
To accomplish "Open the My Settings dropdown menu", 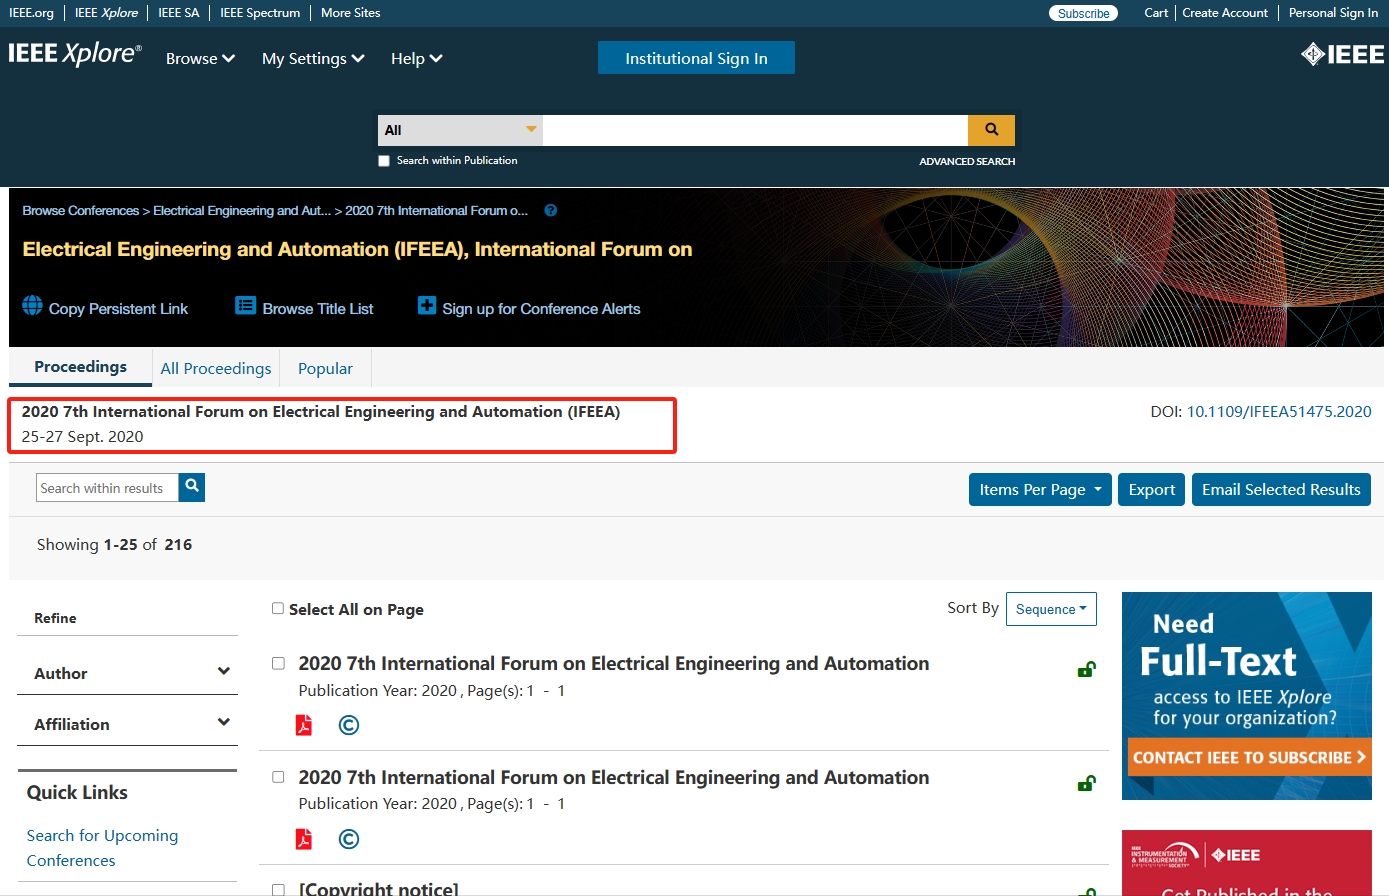I will [x=313, y=59].
